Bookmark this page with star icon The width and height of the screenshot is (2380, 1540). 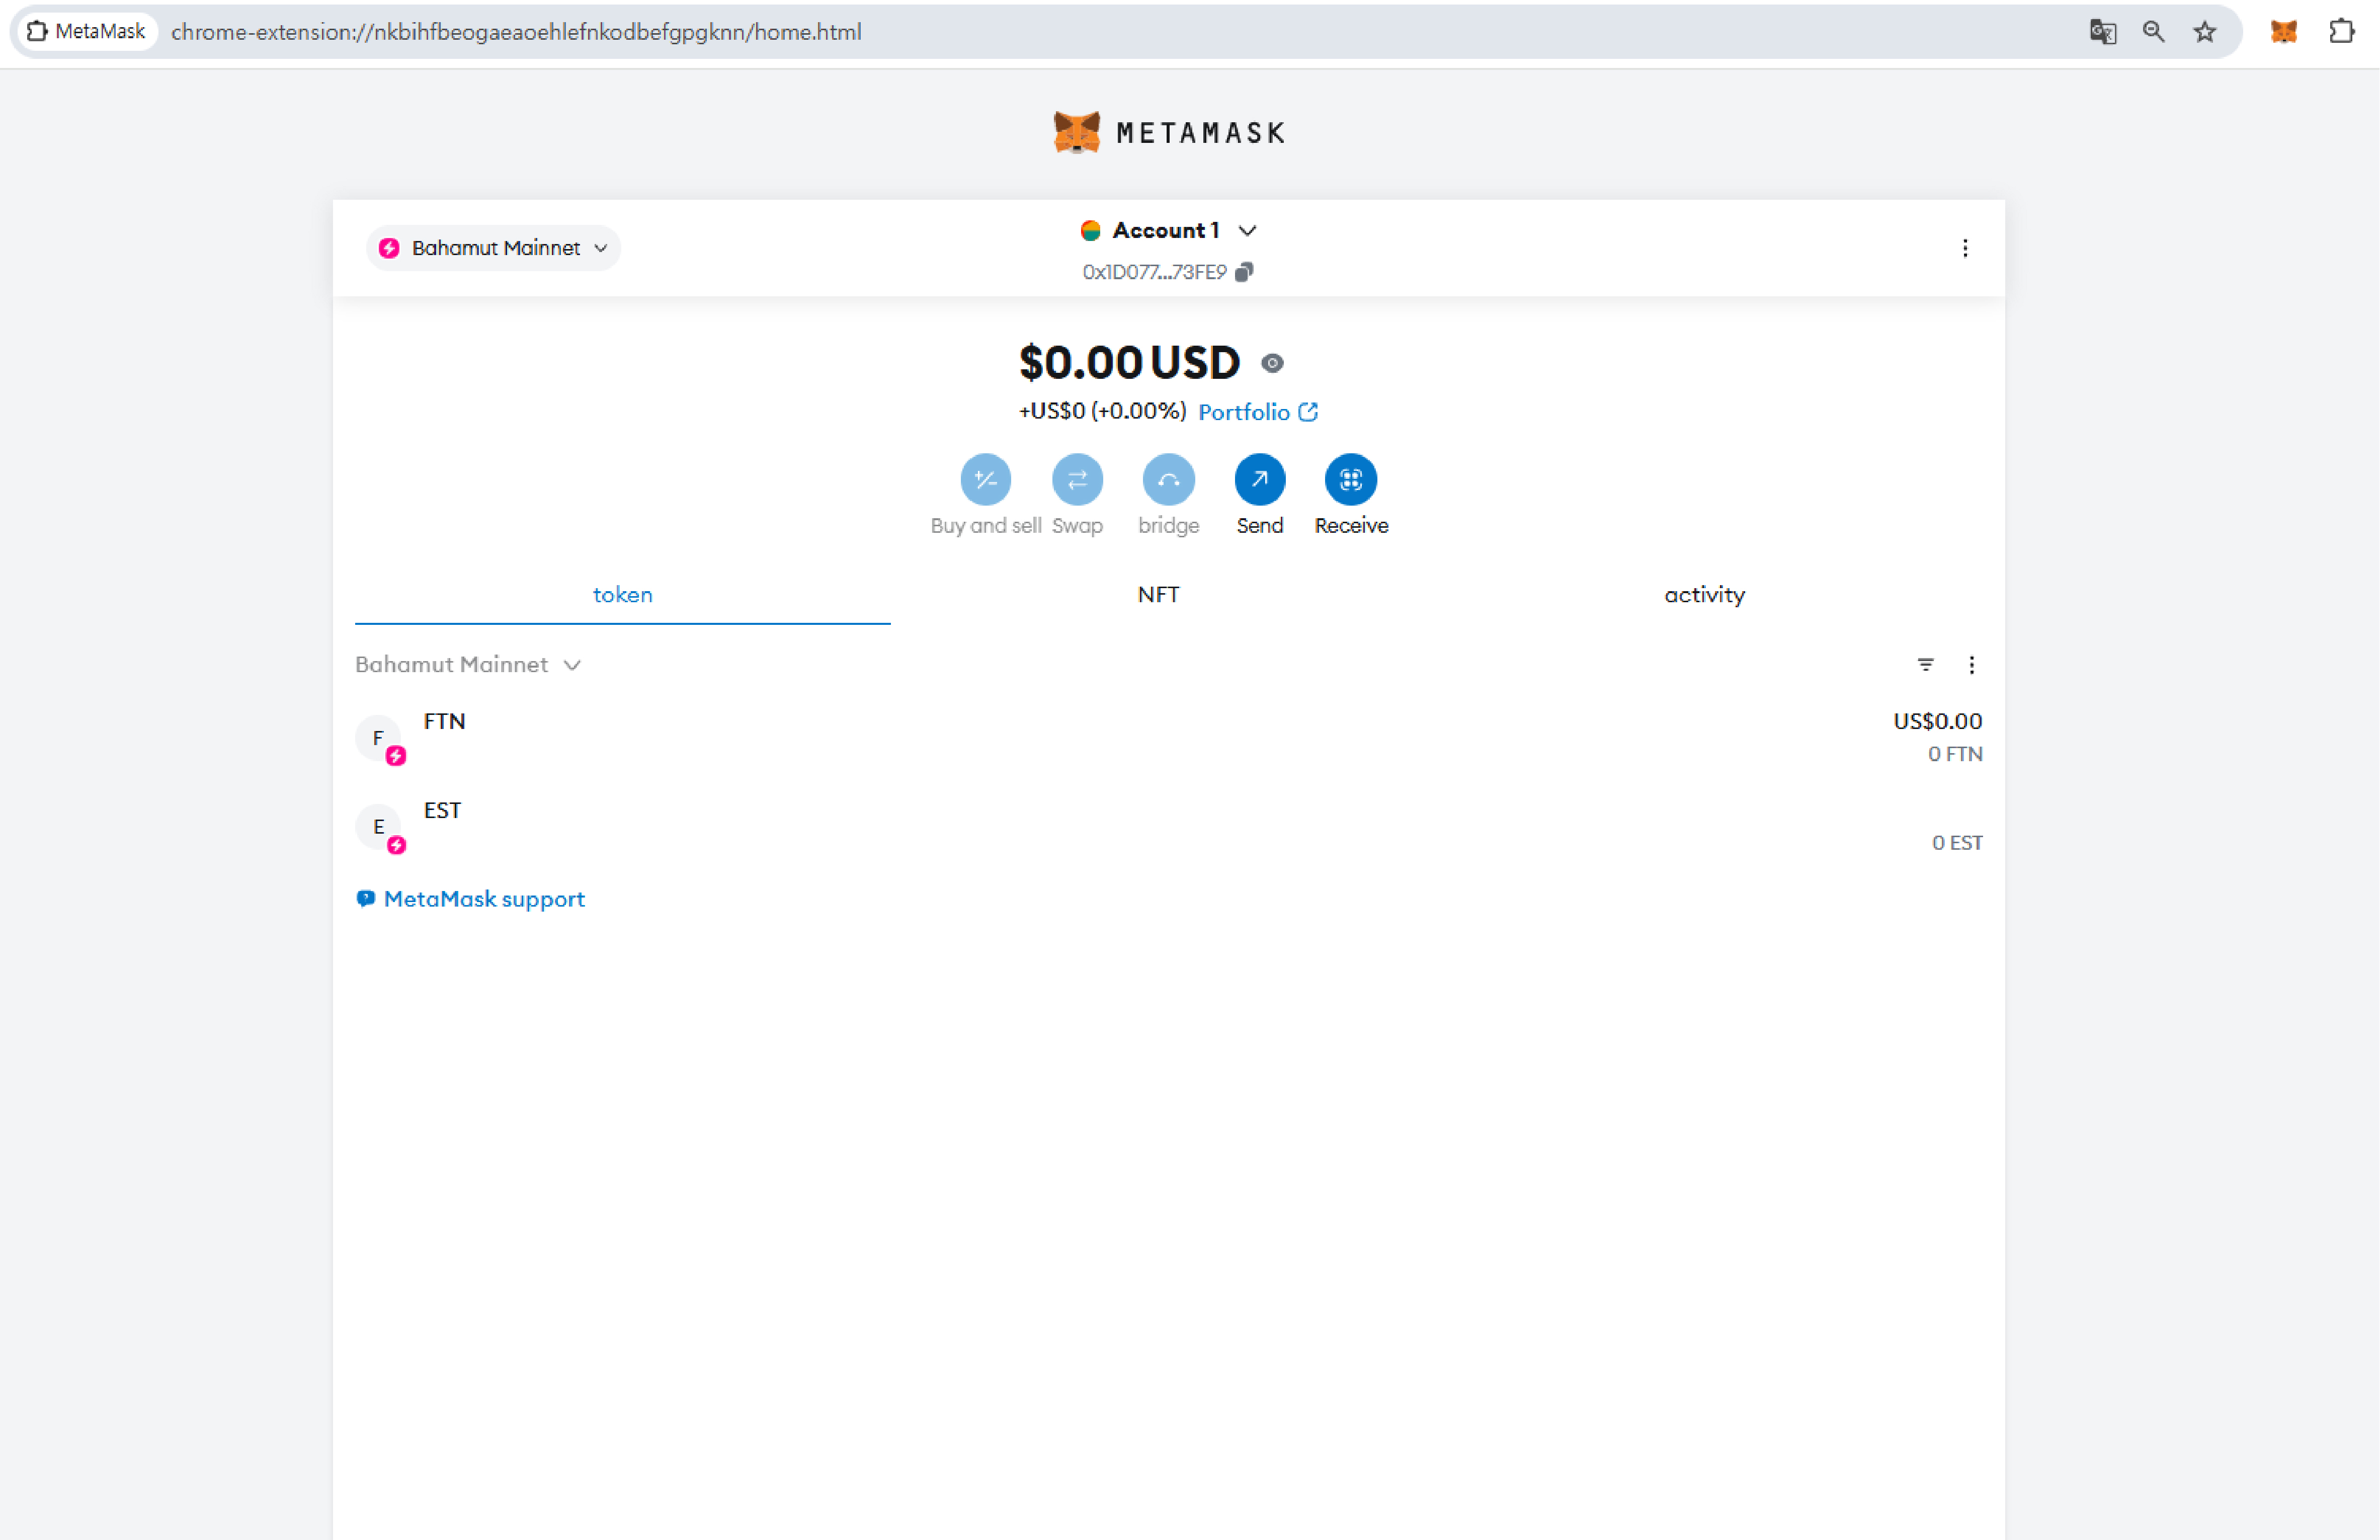(2204, 32)
